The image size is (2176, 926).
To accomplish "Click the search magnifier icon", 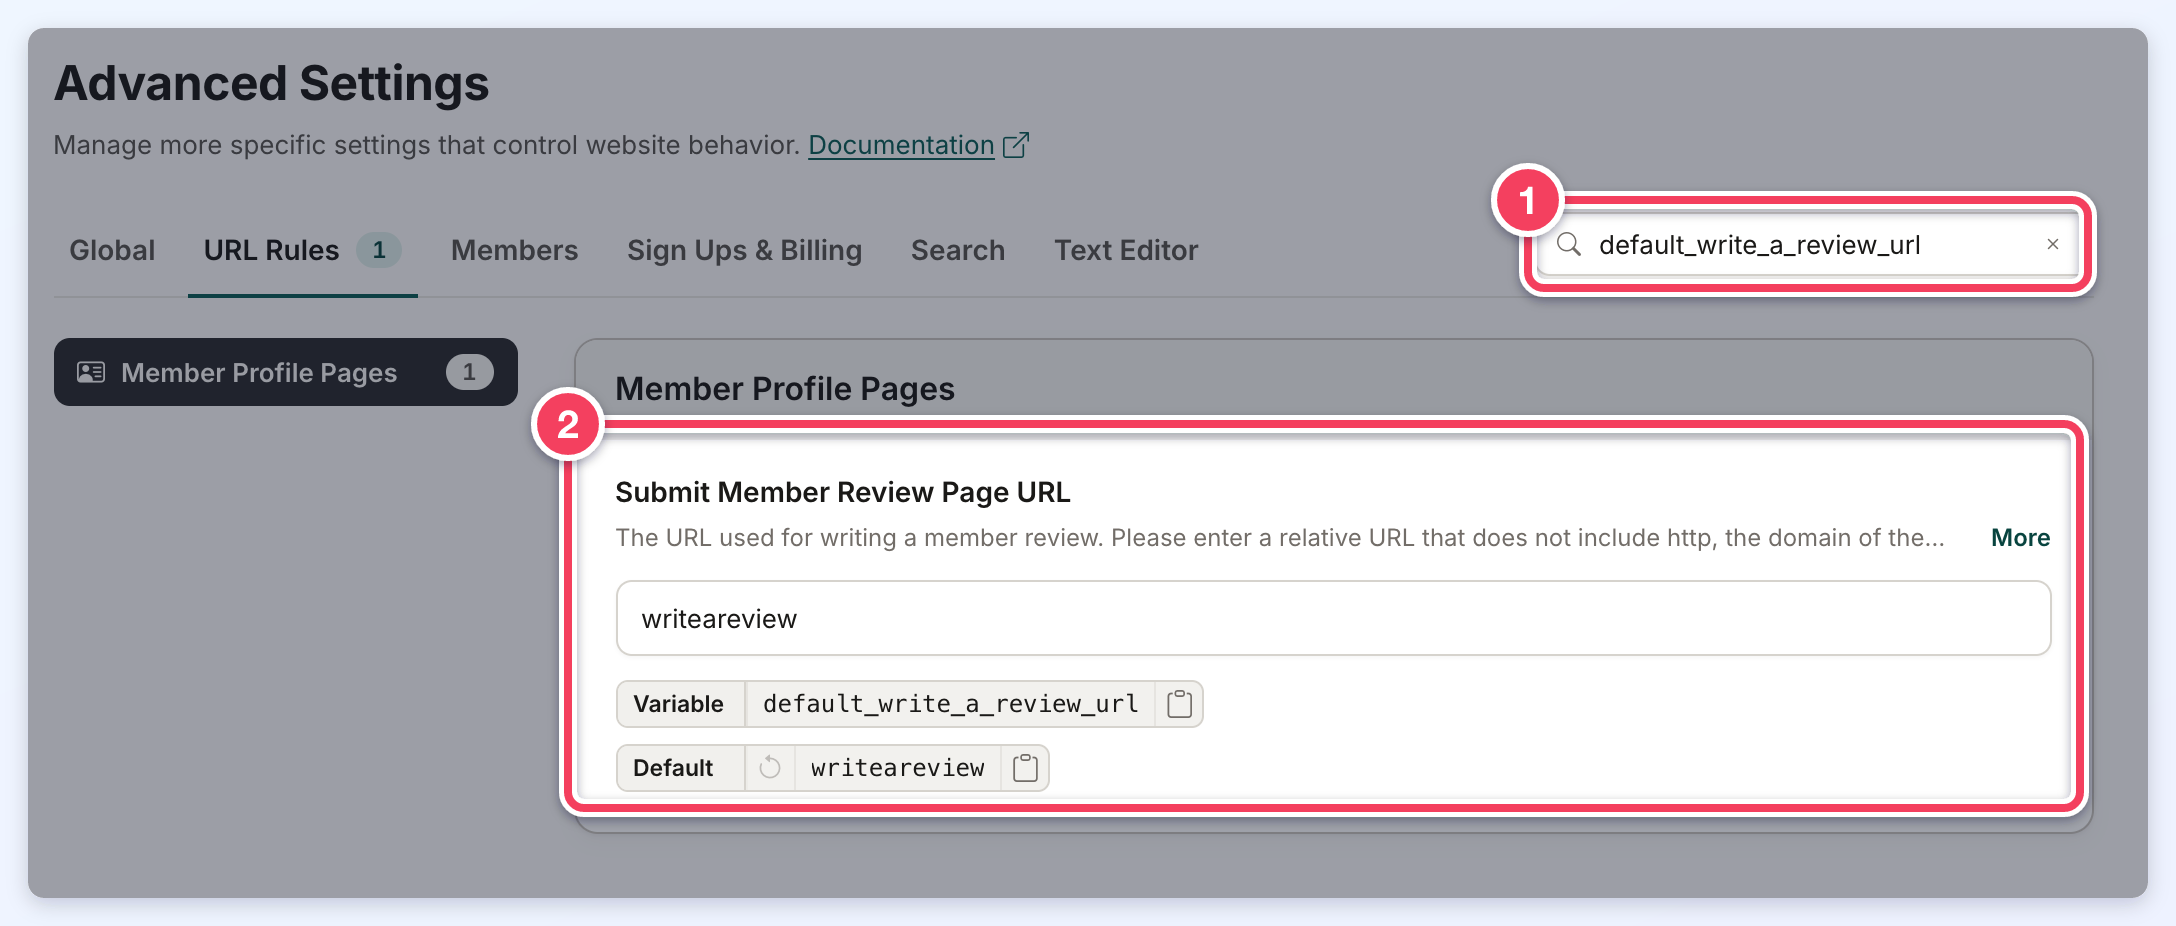I will (1569, 245).
